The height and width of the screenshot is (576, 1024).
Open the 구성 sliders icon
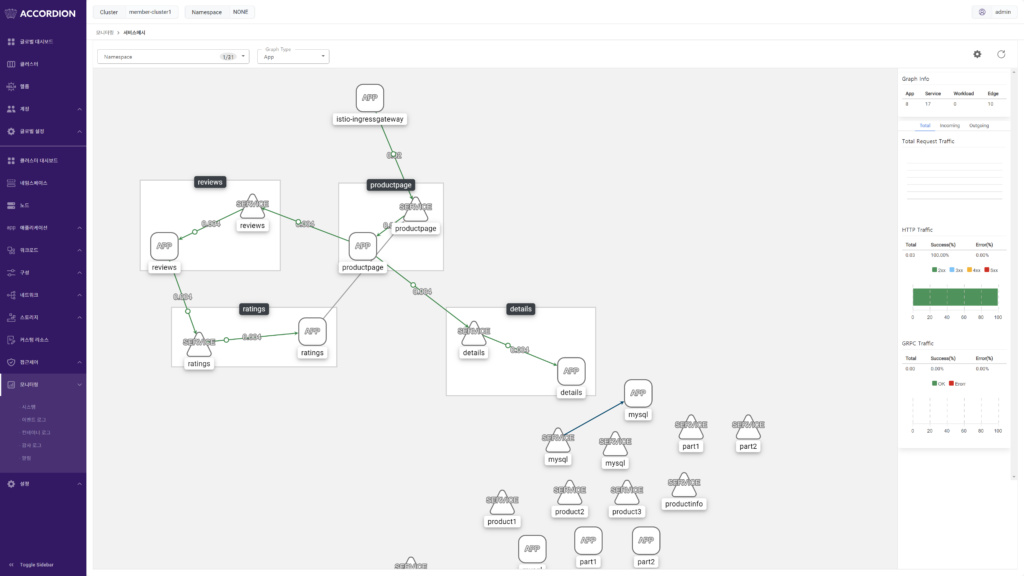point(11,272)
